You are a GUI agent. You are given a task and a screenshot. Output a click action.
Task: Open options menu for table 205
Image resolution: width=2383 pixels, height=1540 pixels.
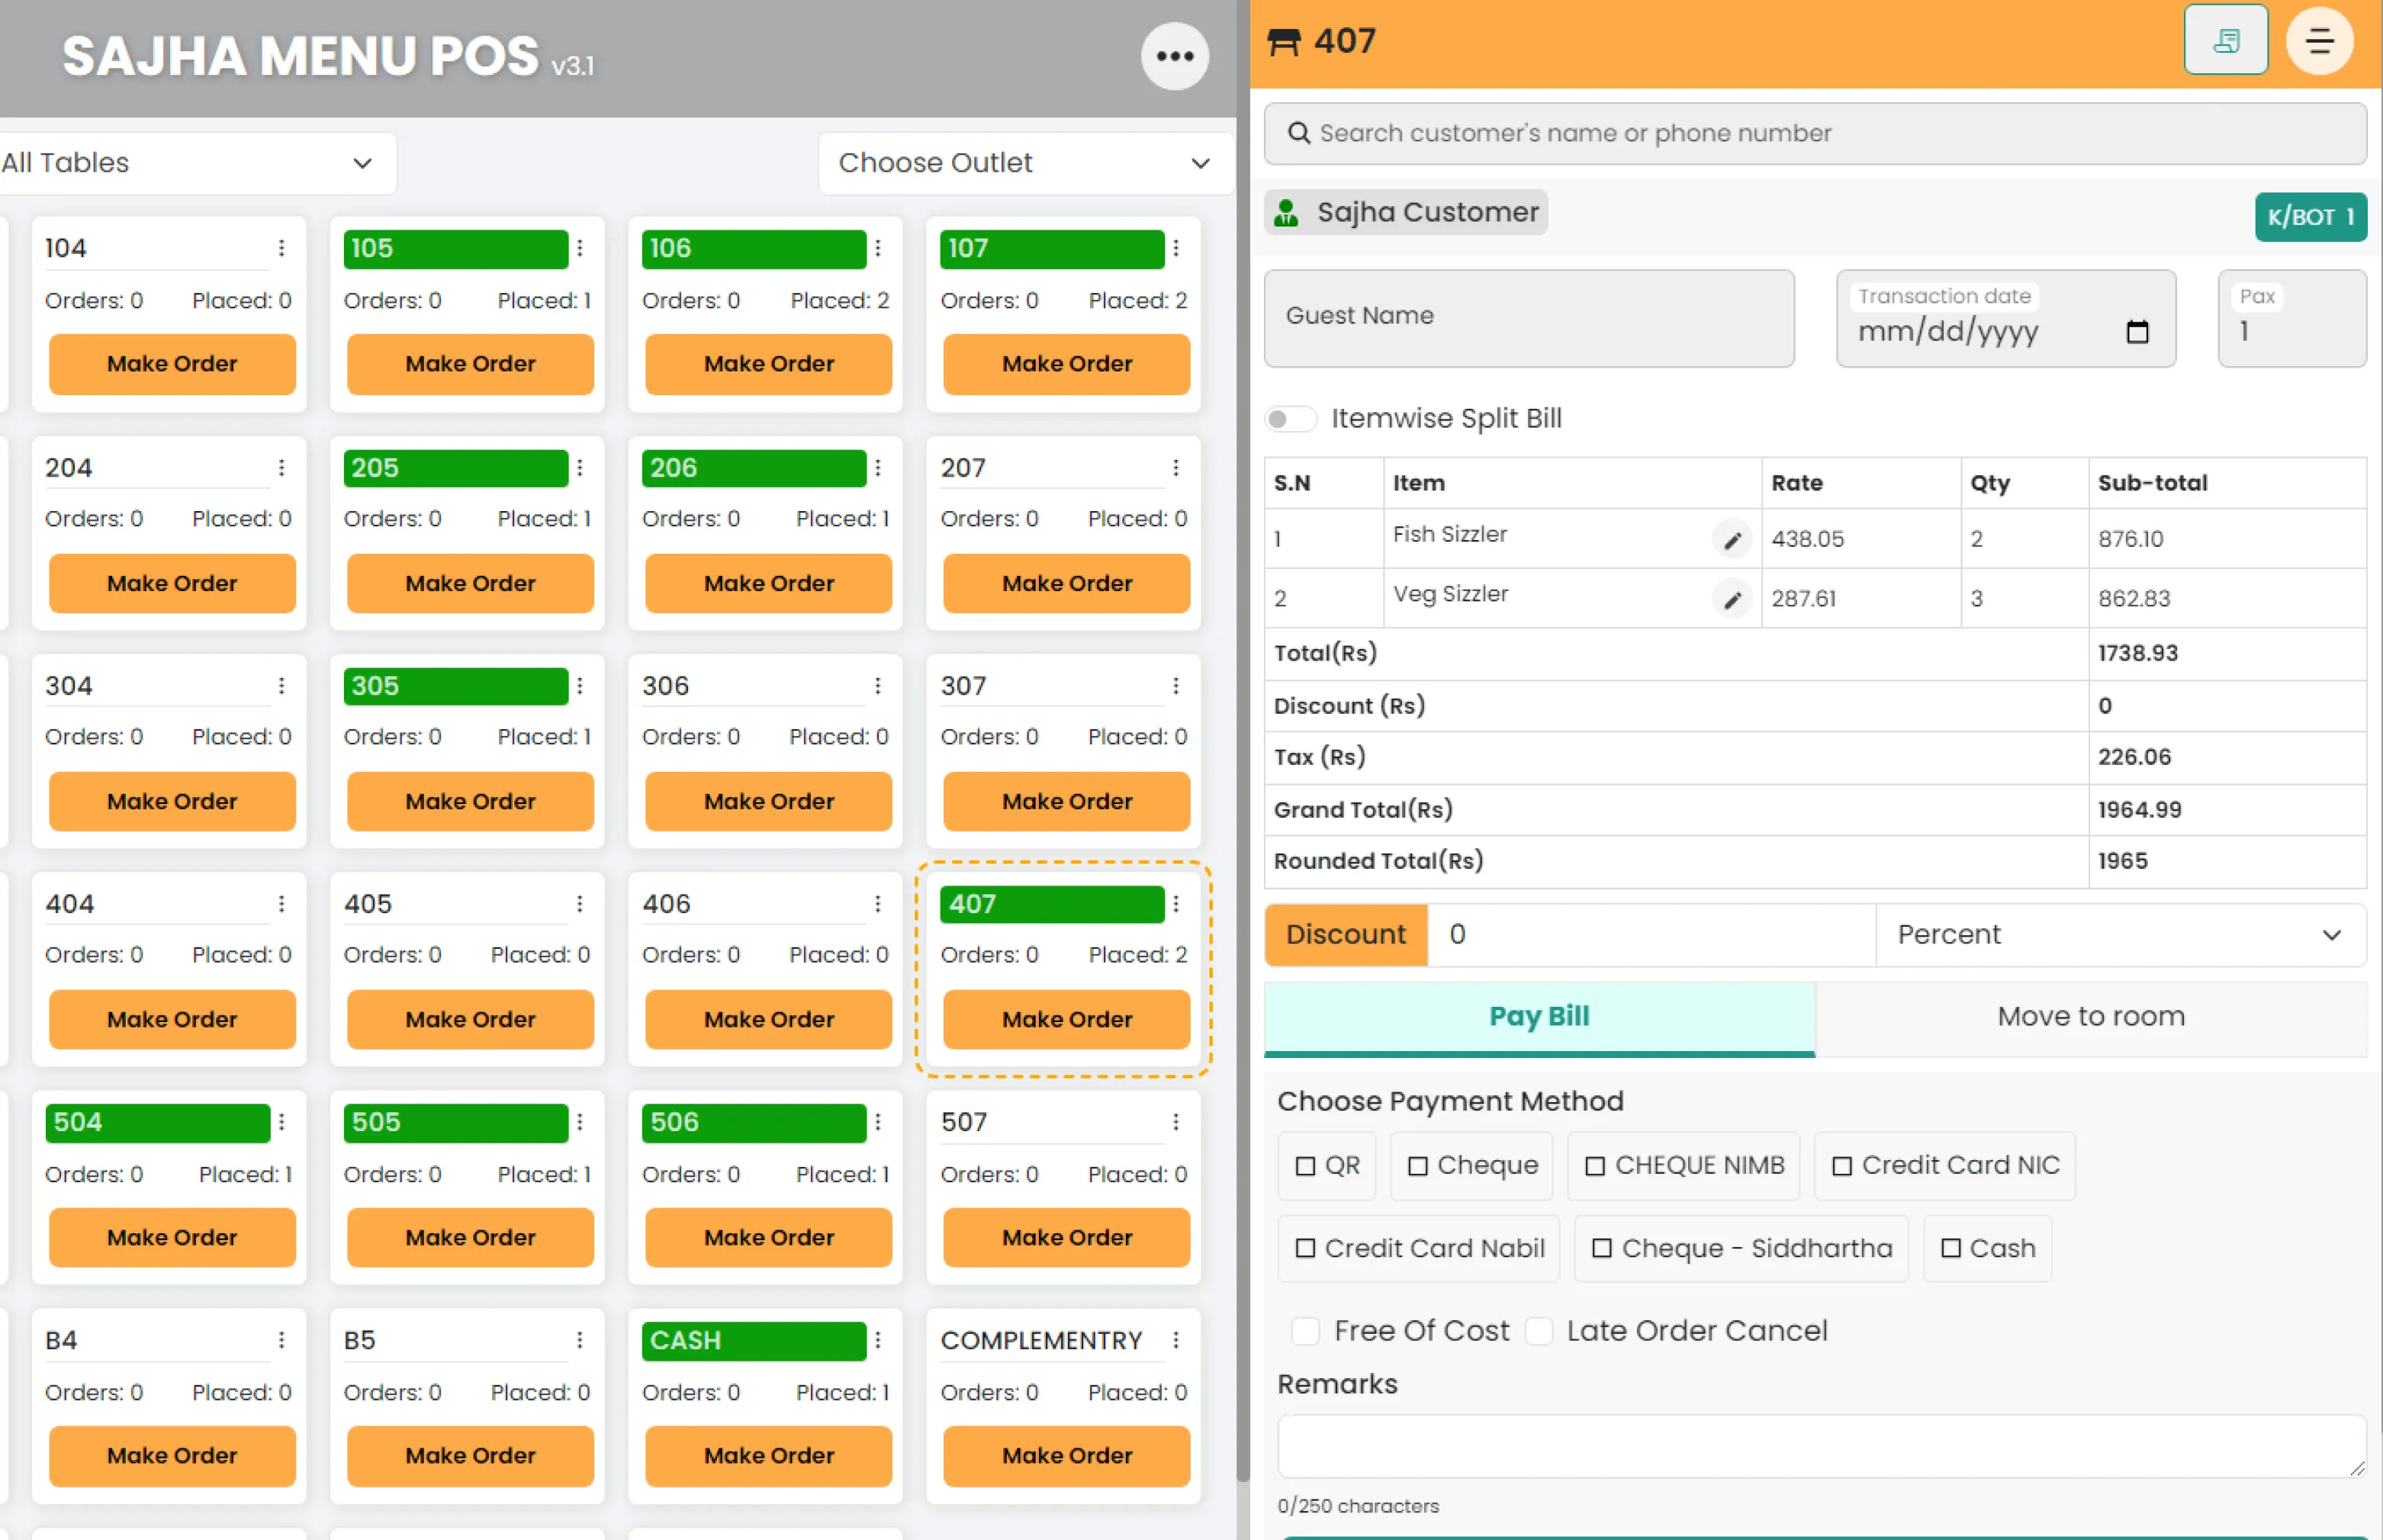pos(580,467)
